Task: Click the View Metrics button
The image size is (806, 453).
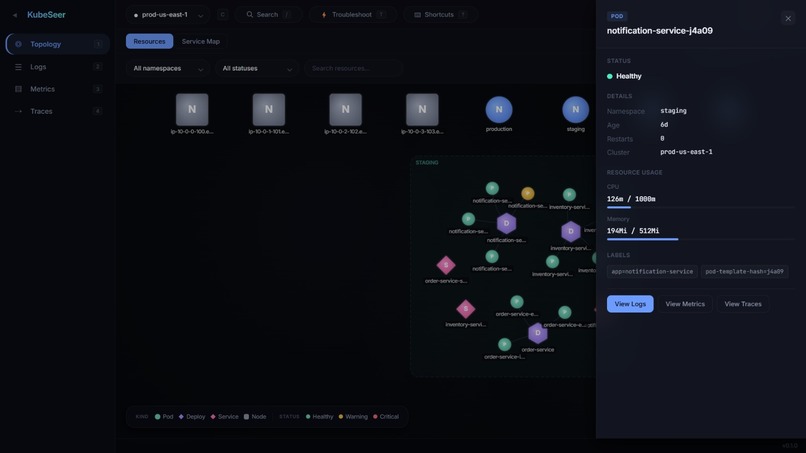Action: pyautogui.click(x=685, y=304)
